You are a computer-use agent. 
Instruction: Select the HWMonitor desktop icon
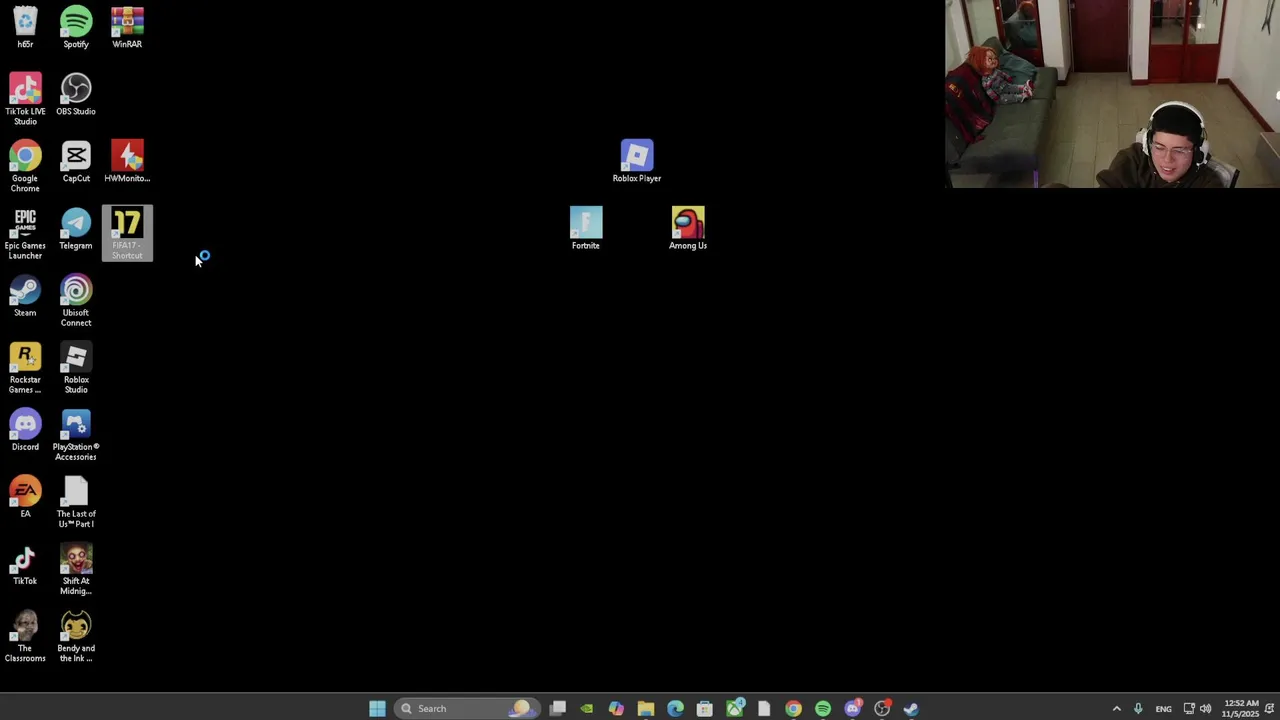click(x=127, y=162)
